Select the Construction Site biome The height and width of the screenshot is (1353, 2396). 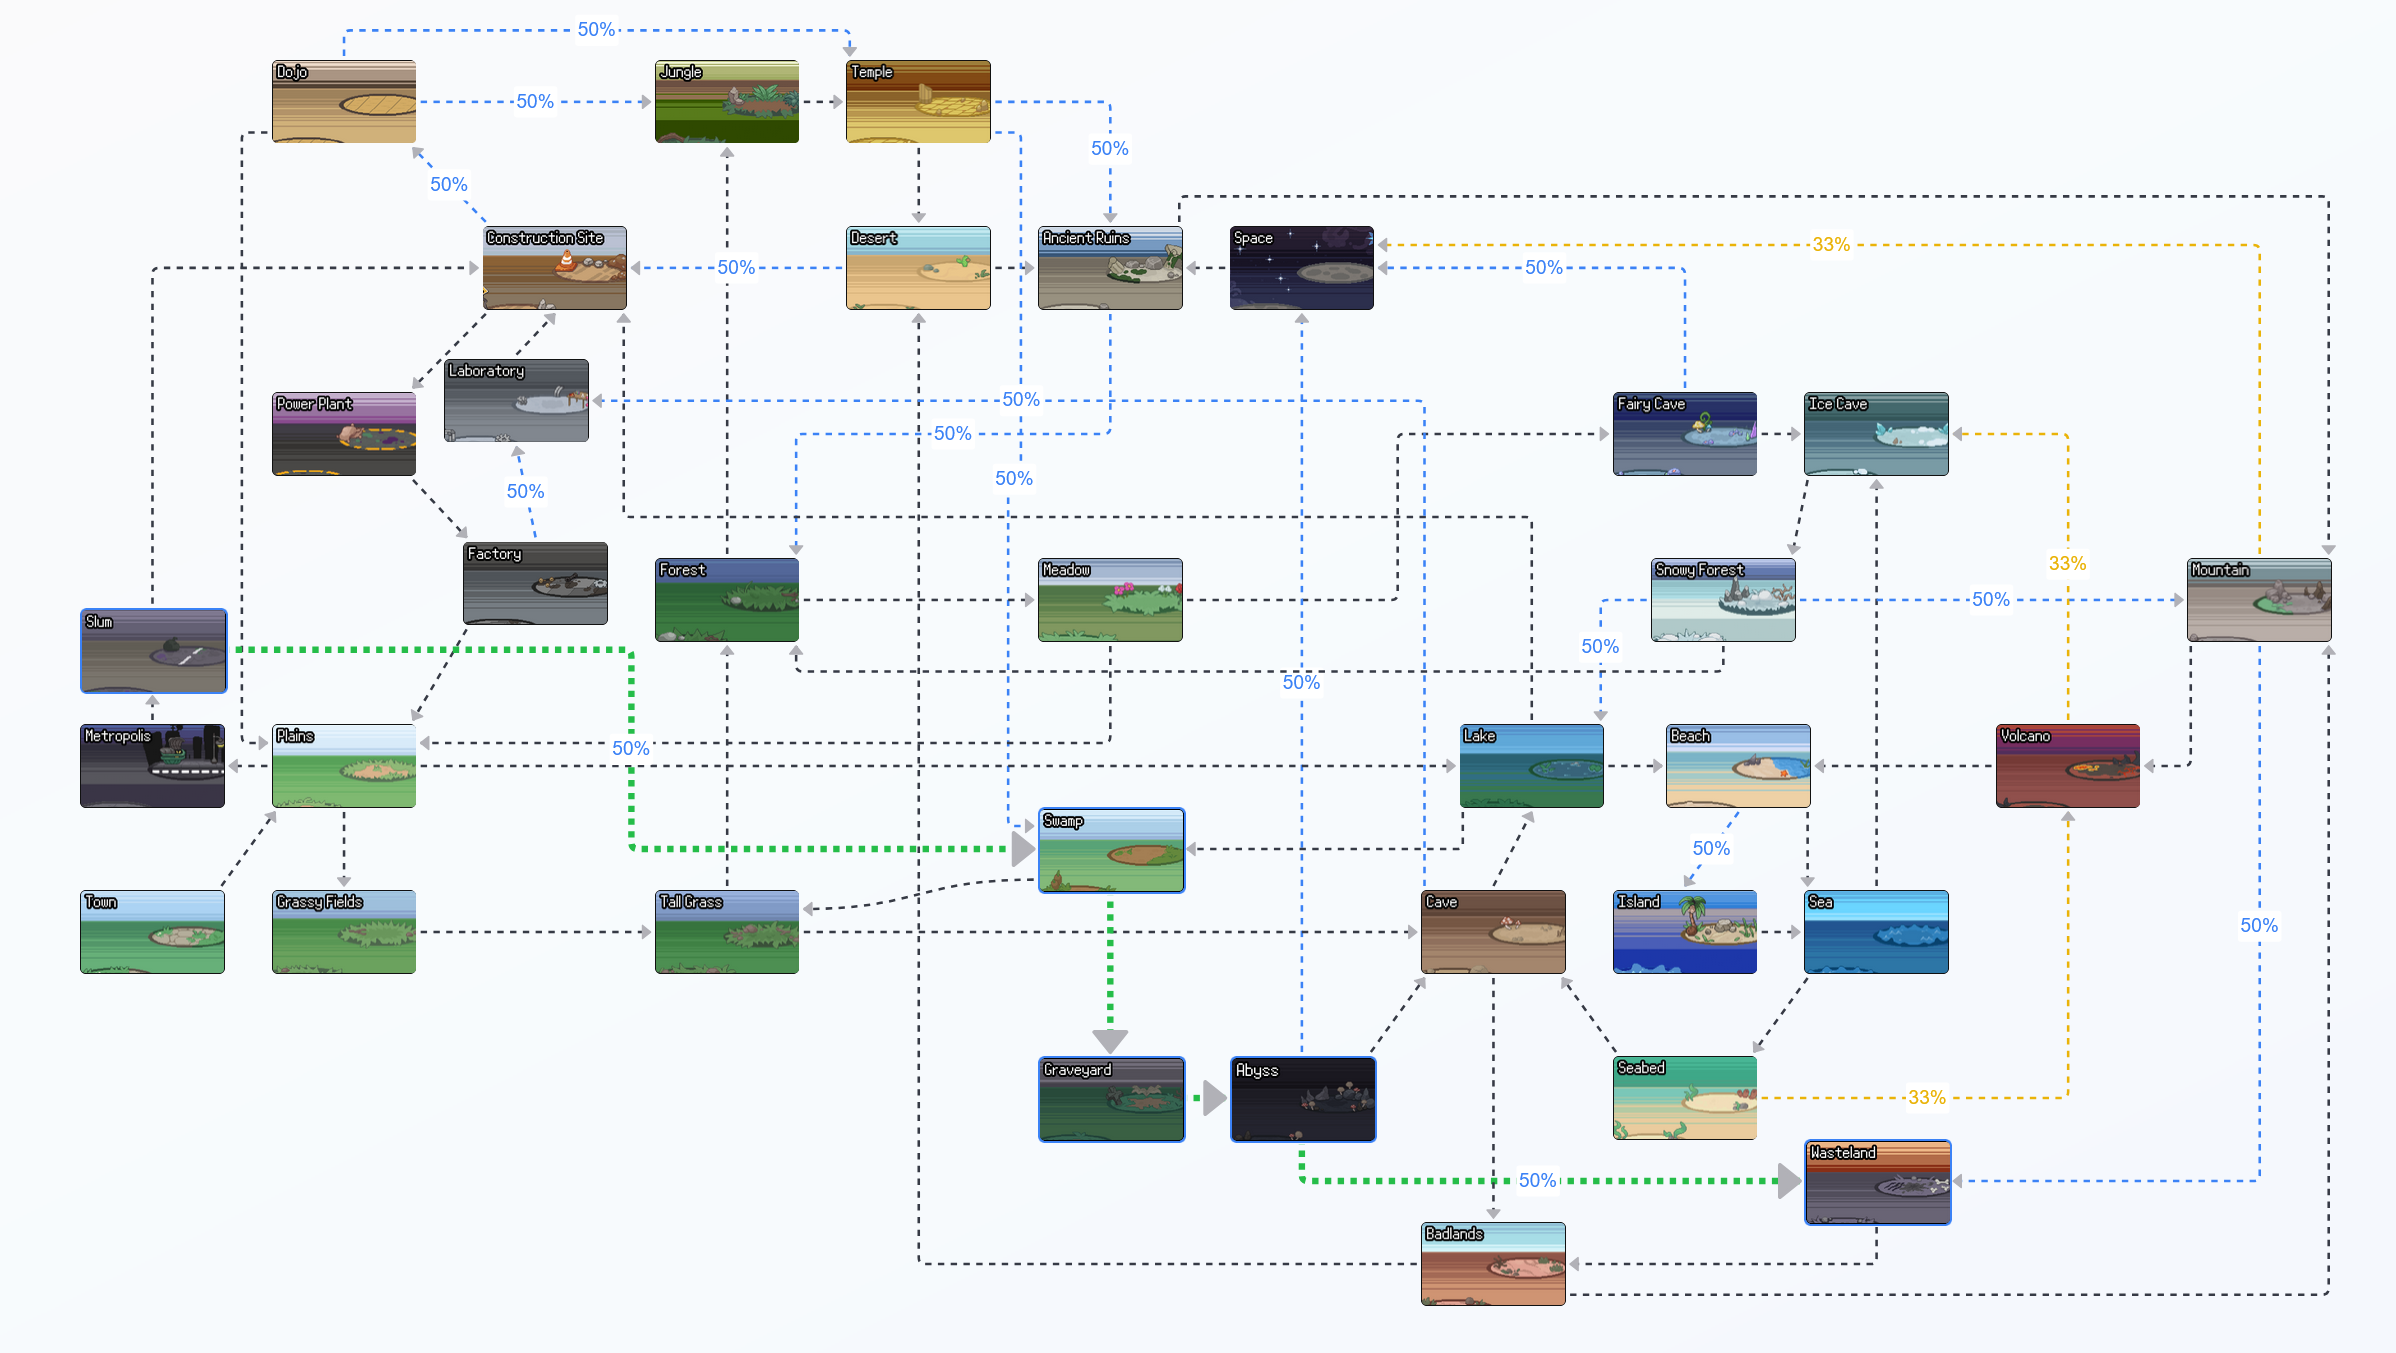[x=554, y=267]
